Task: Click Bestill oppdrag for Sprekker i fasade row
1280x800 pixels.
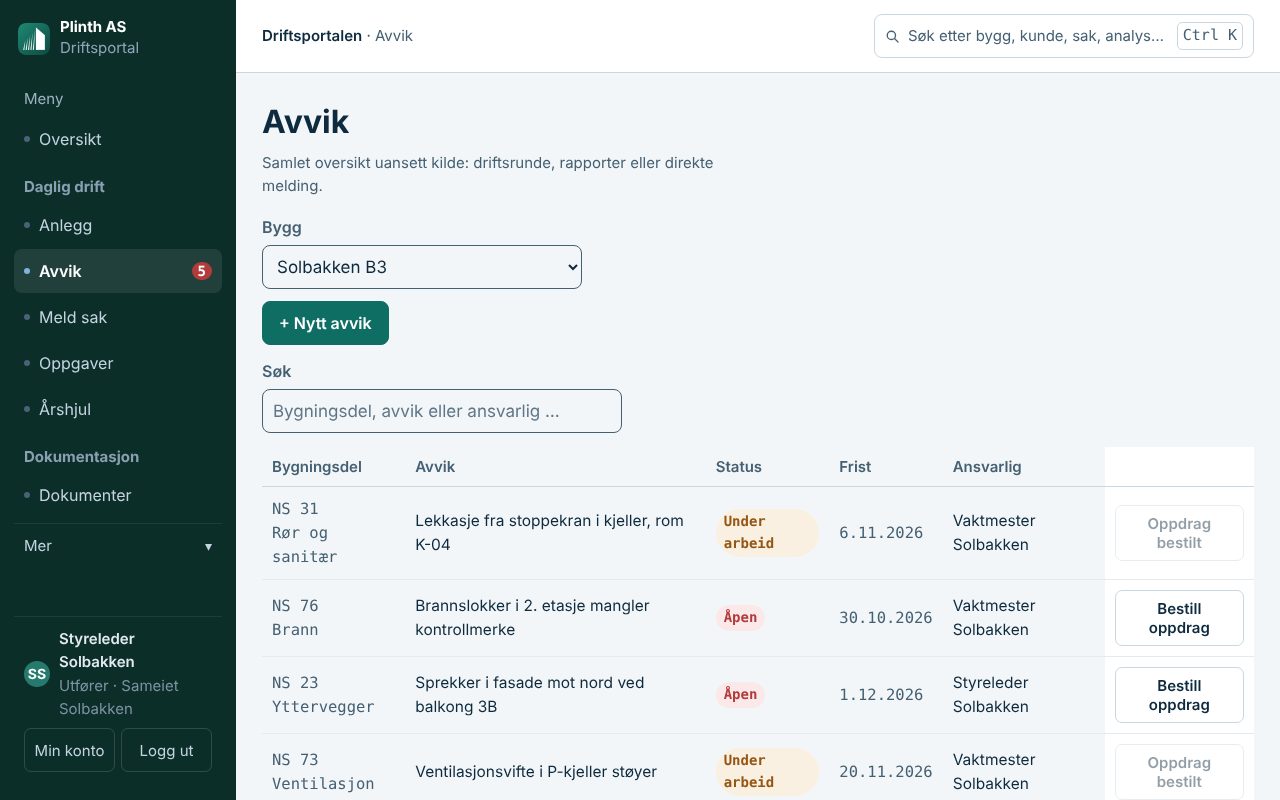Action: pyautogui.click(x=1179, y=695)
